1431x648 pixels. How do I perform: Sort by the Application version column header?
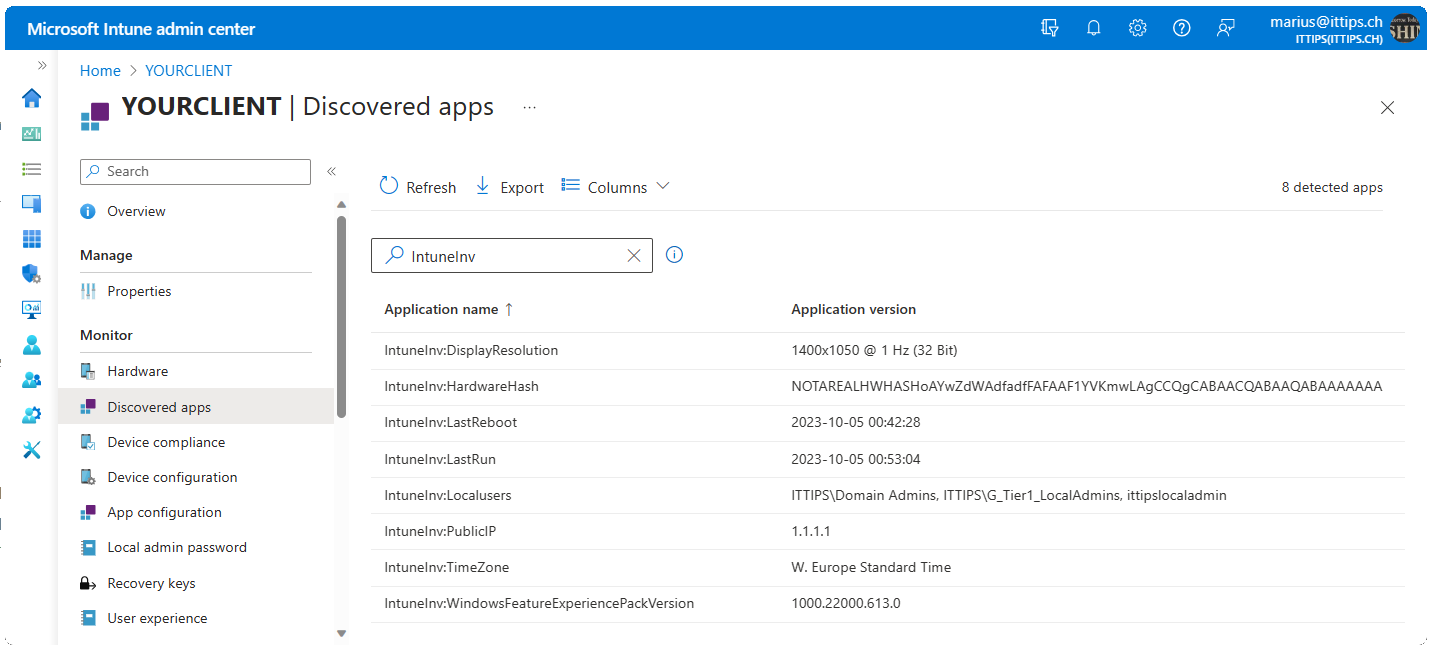click(853, 310)
